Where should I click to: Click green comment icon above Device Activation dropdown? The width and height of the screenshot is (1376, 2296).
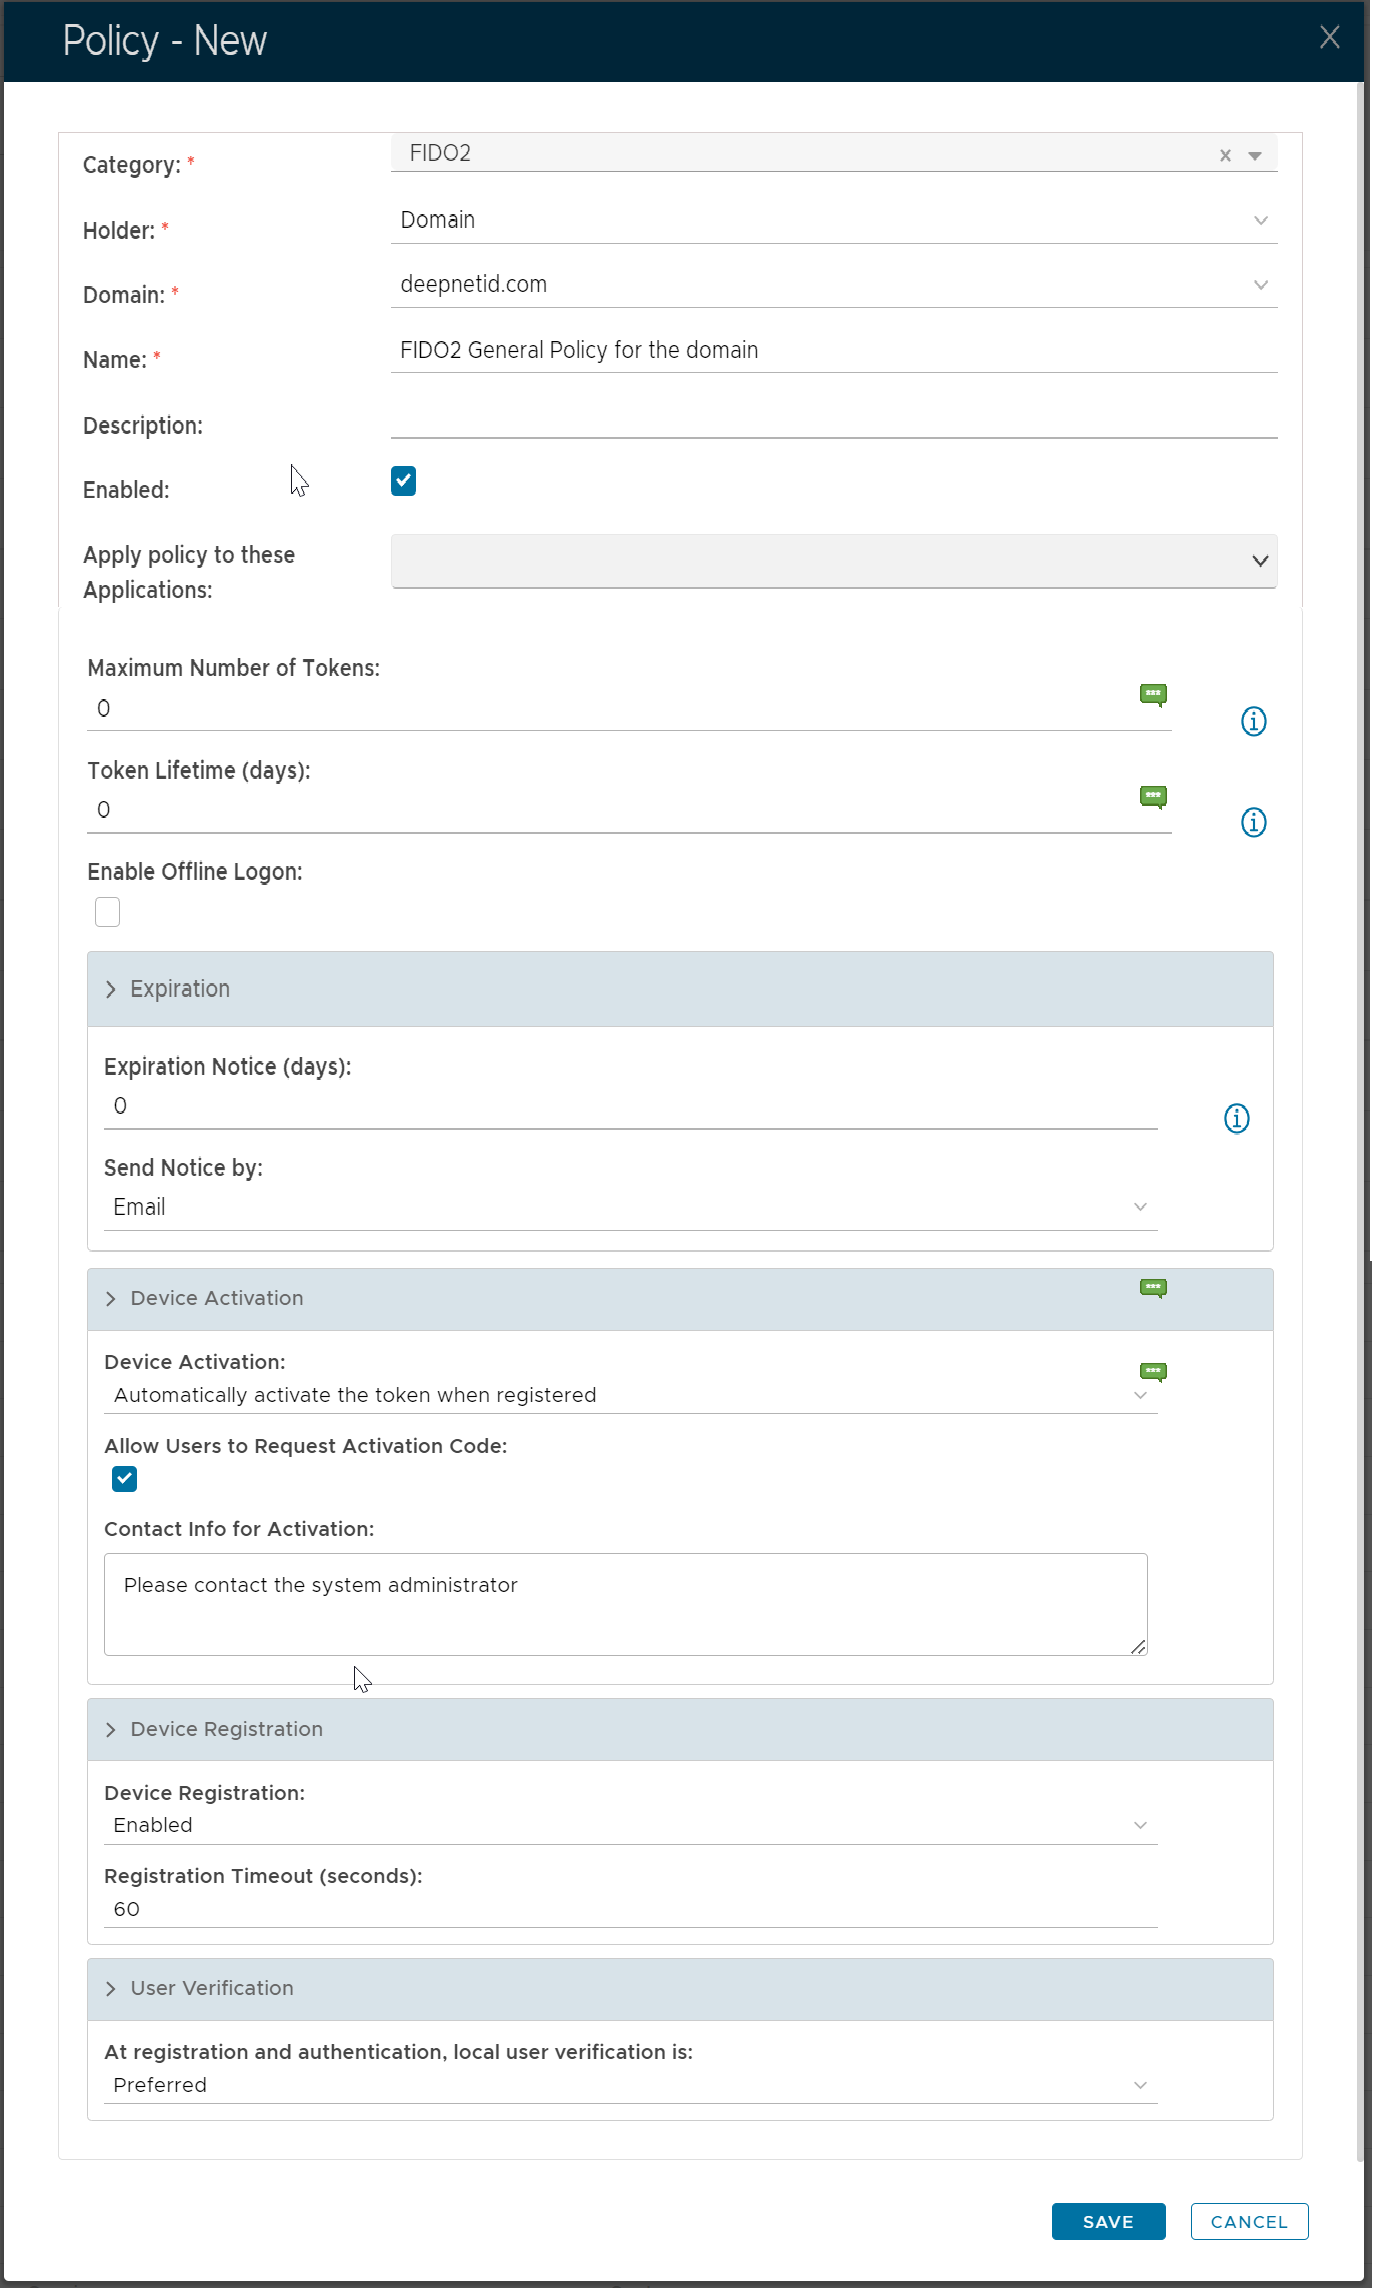1153,1371
